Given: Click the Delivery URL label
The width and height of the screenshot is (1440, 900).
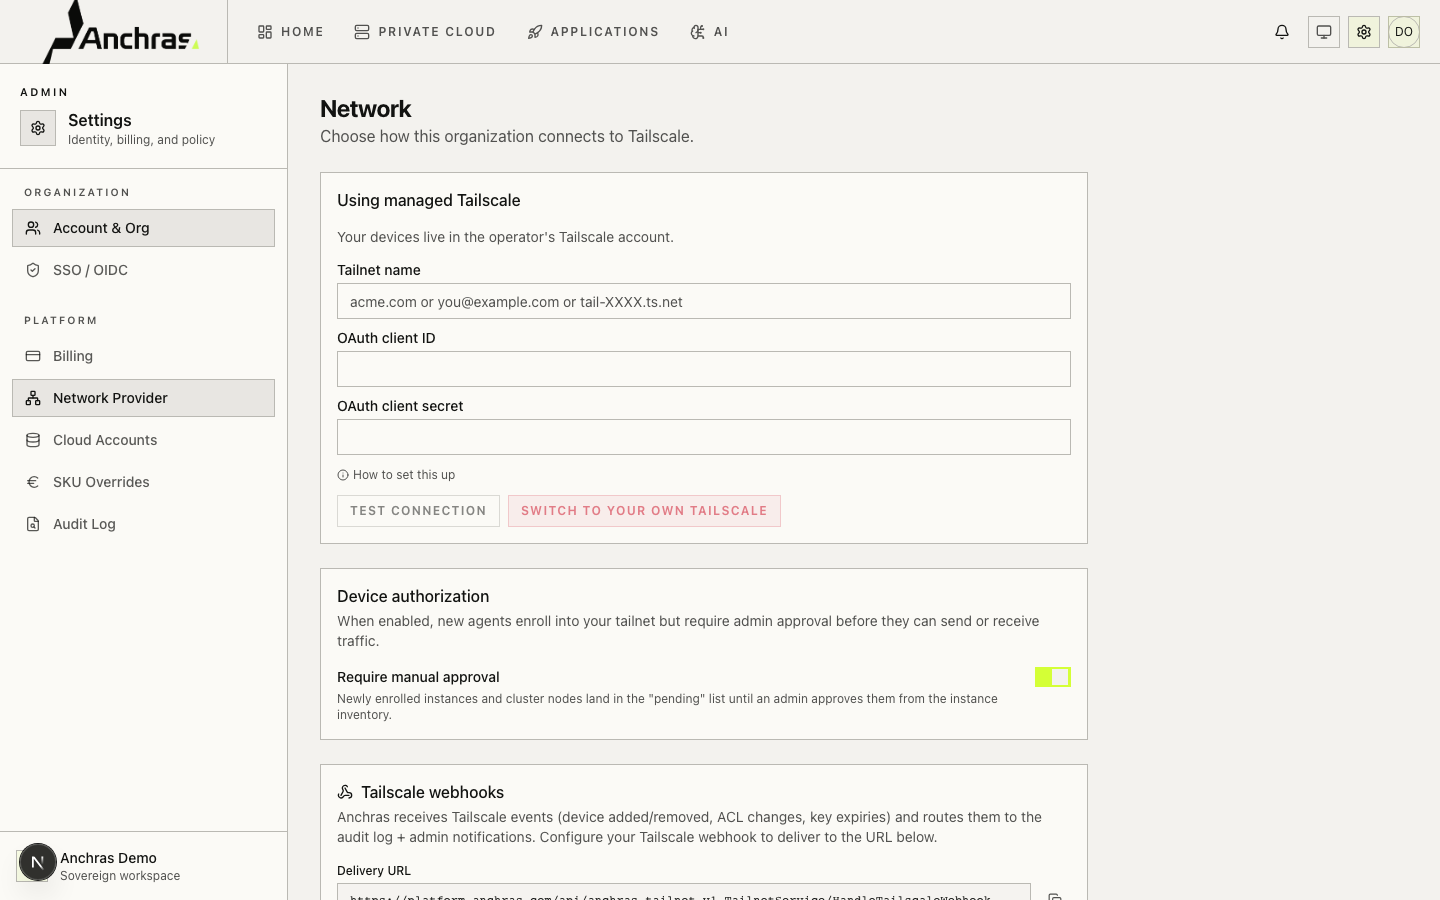Looking at the screenshot, I should [374, 871].
